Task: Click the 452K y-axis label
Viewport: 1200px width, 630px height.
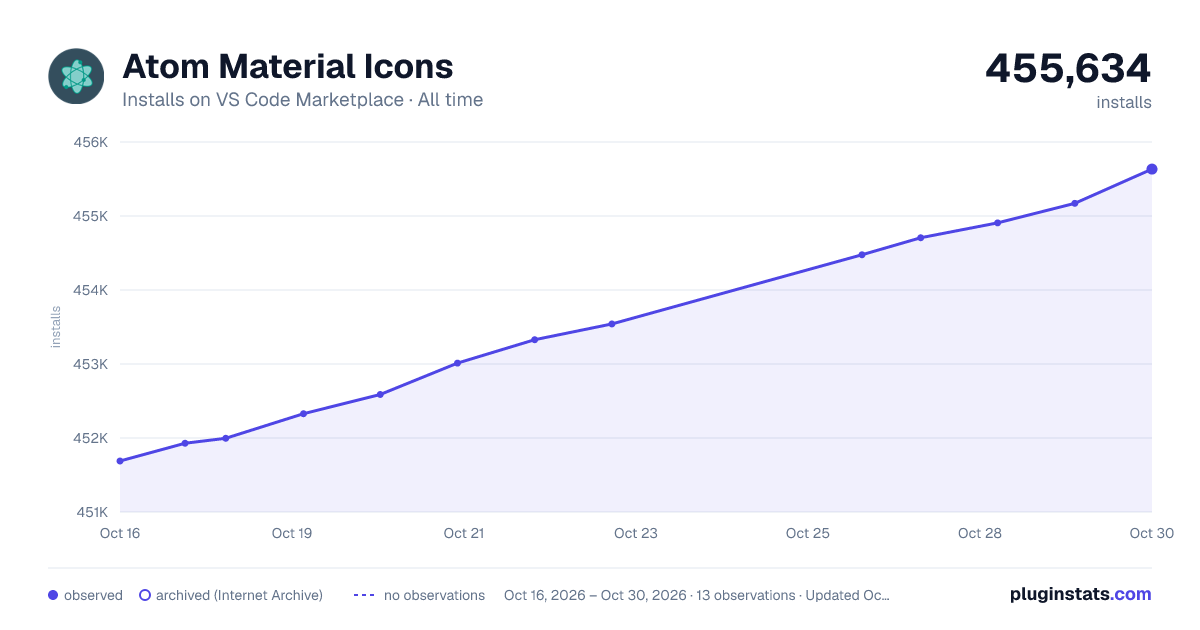Action: point(91,438)
